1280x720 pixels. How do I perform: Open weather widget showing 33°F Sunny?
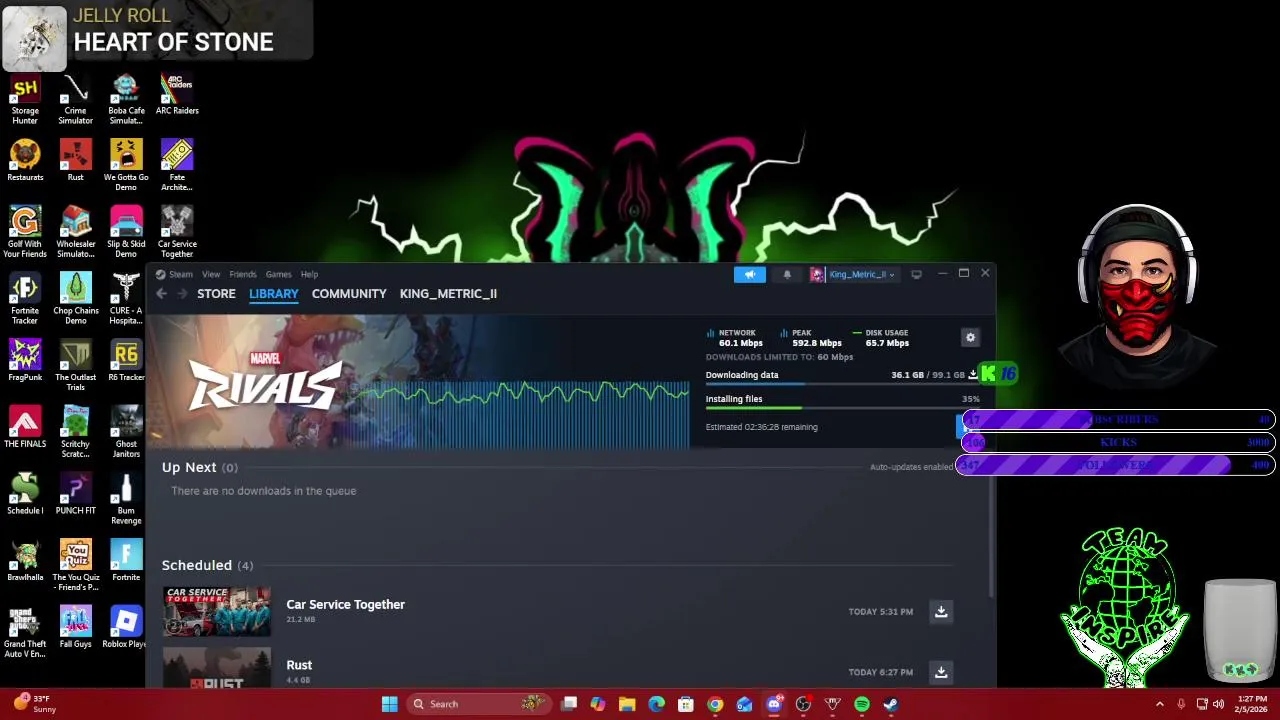35,704
